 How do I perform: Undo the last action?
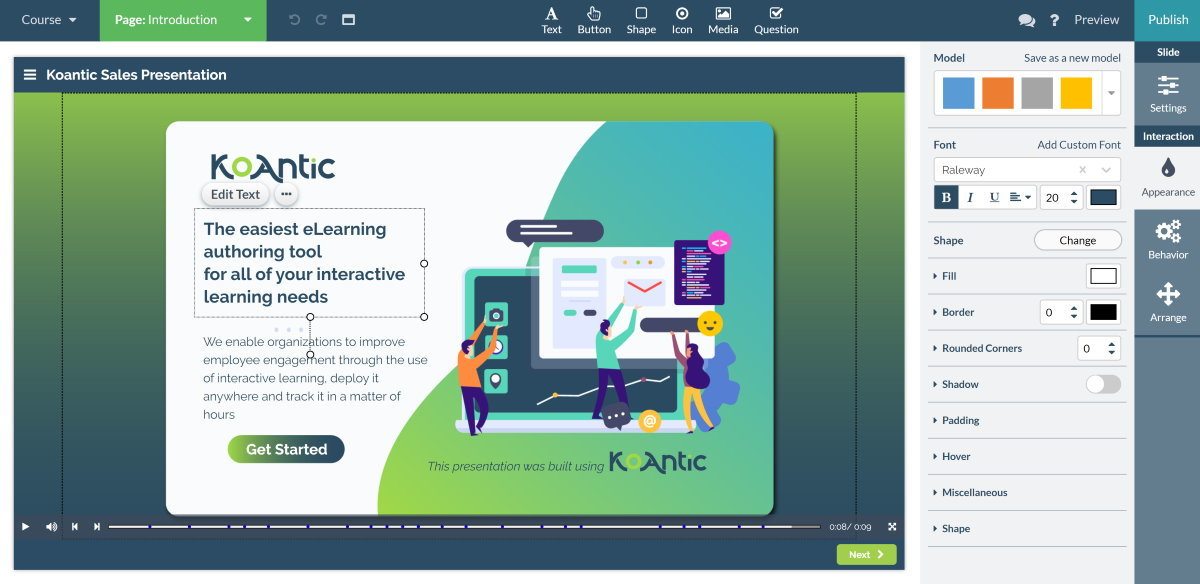pos(294,20)
